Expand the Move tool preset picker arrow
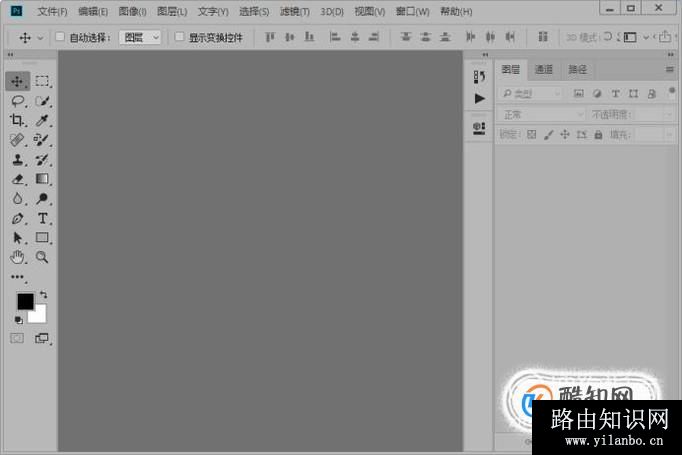The image size is (682, 455). coord(40,38)
